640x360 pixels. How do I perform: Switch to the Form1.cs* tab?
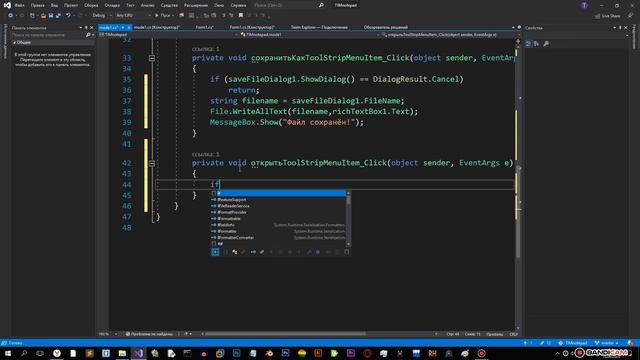point(204,27)
